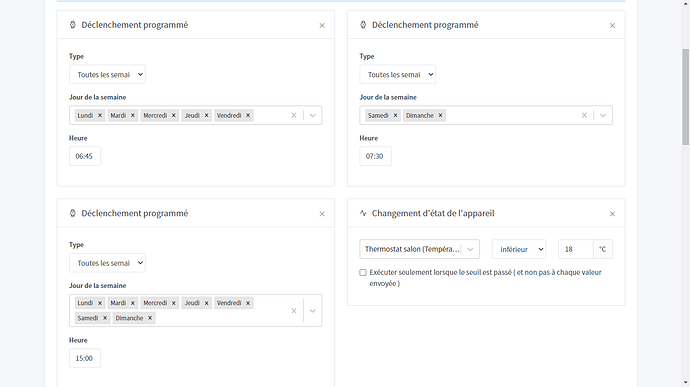Expand weekday list chevron in 06:45 trigger

pos(312,115)
